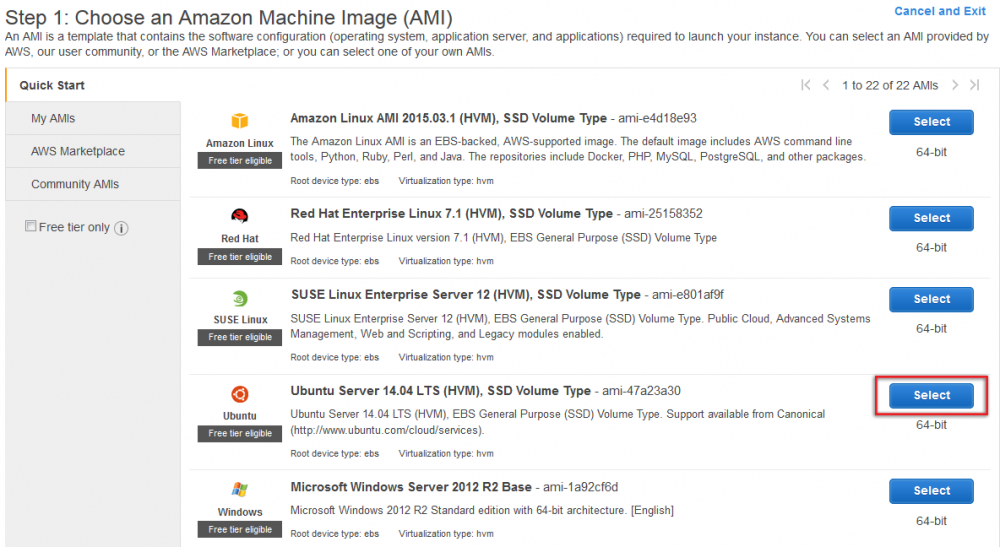Viewport: 1000px width, 547px height.
Task: Click the Windows flag logo icon
Action: click(240, 490)
